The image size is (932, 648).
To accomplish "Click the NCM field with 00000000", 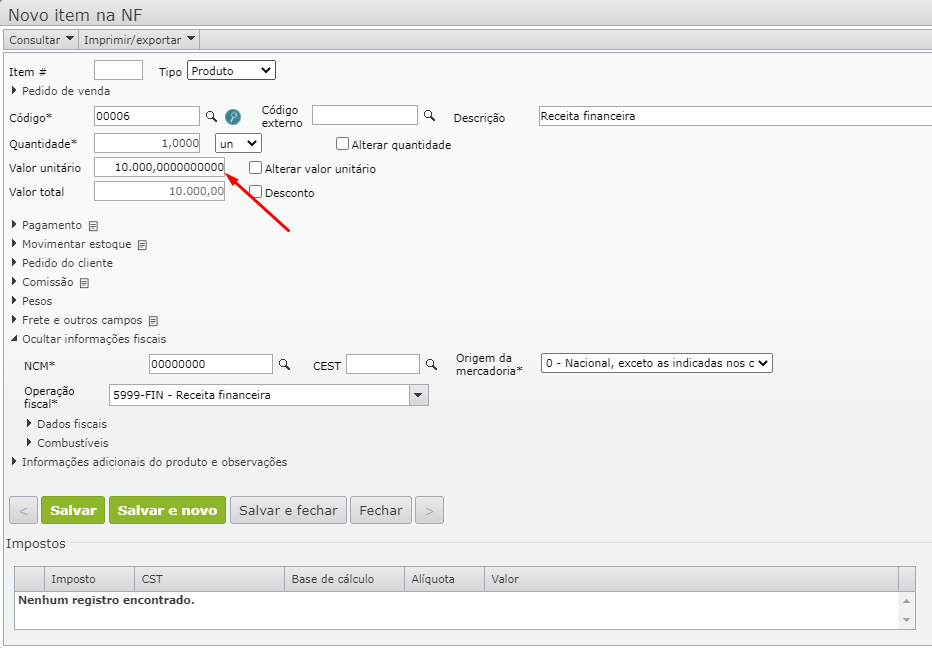I will point(211,364).
